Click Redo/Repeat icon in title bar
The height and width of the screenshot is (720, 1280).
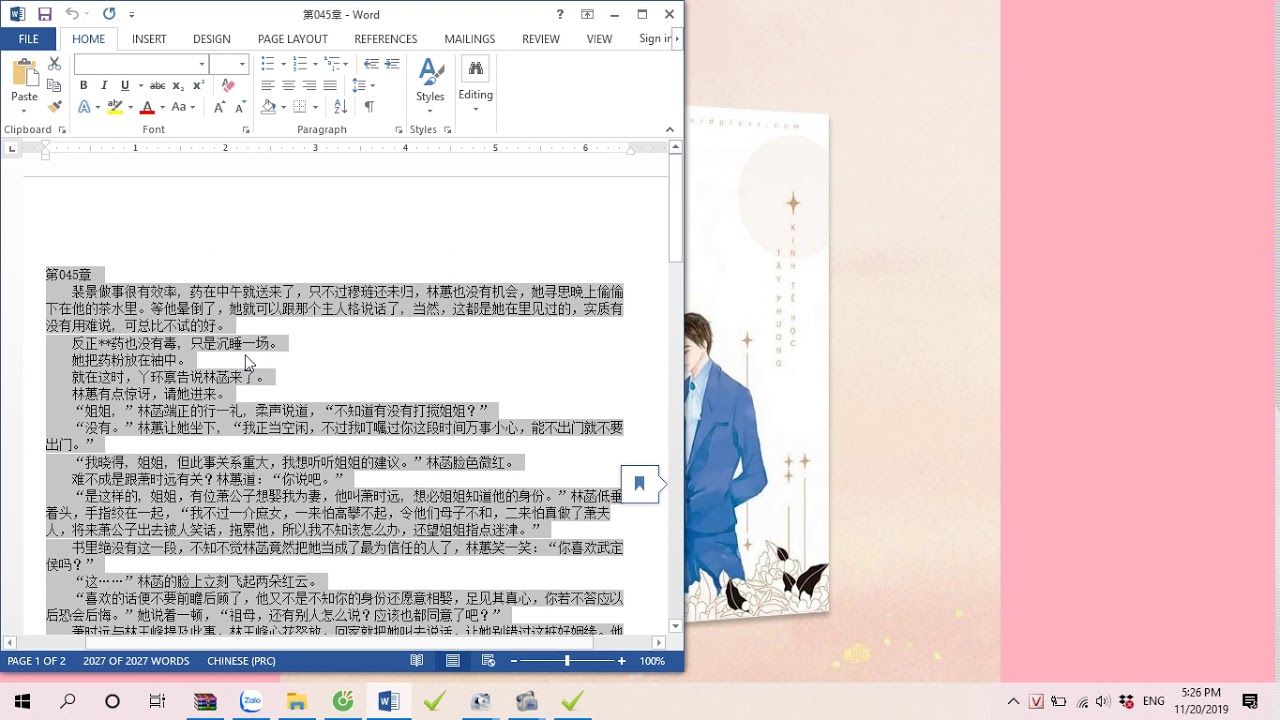point(108,14)
